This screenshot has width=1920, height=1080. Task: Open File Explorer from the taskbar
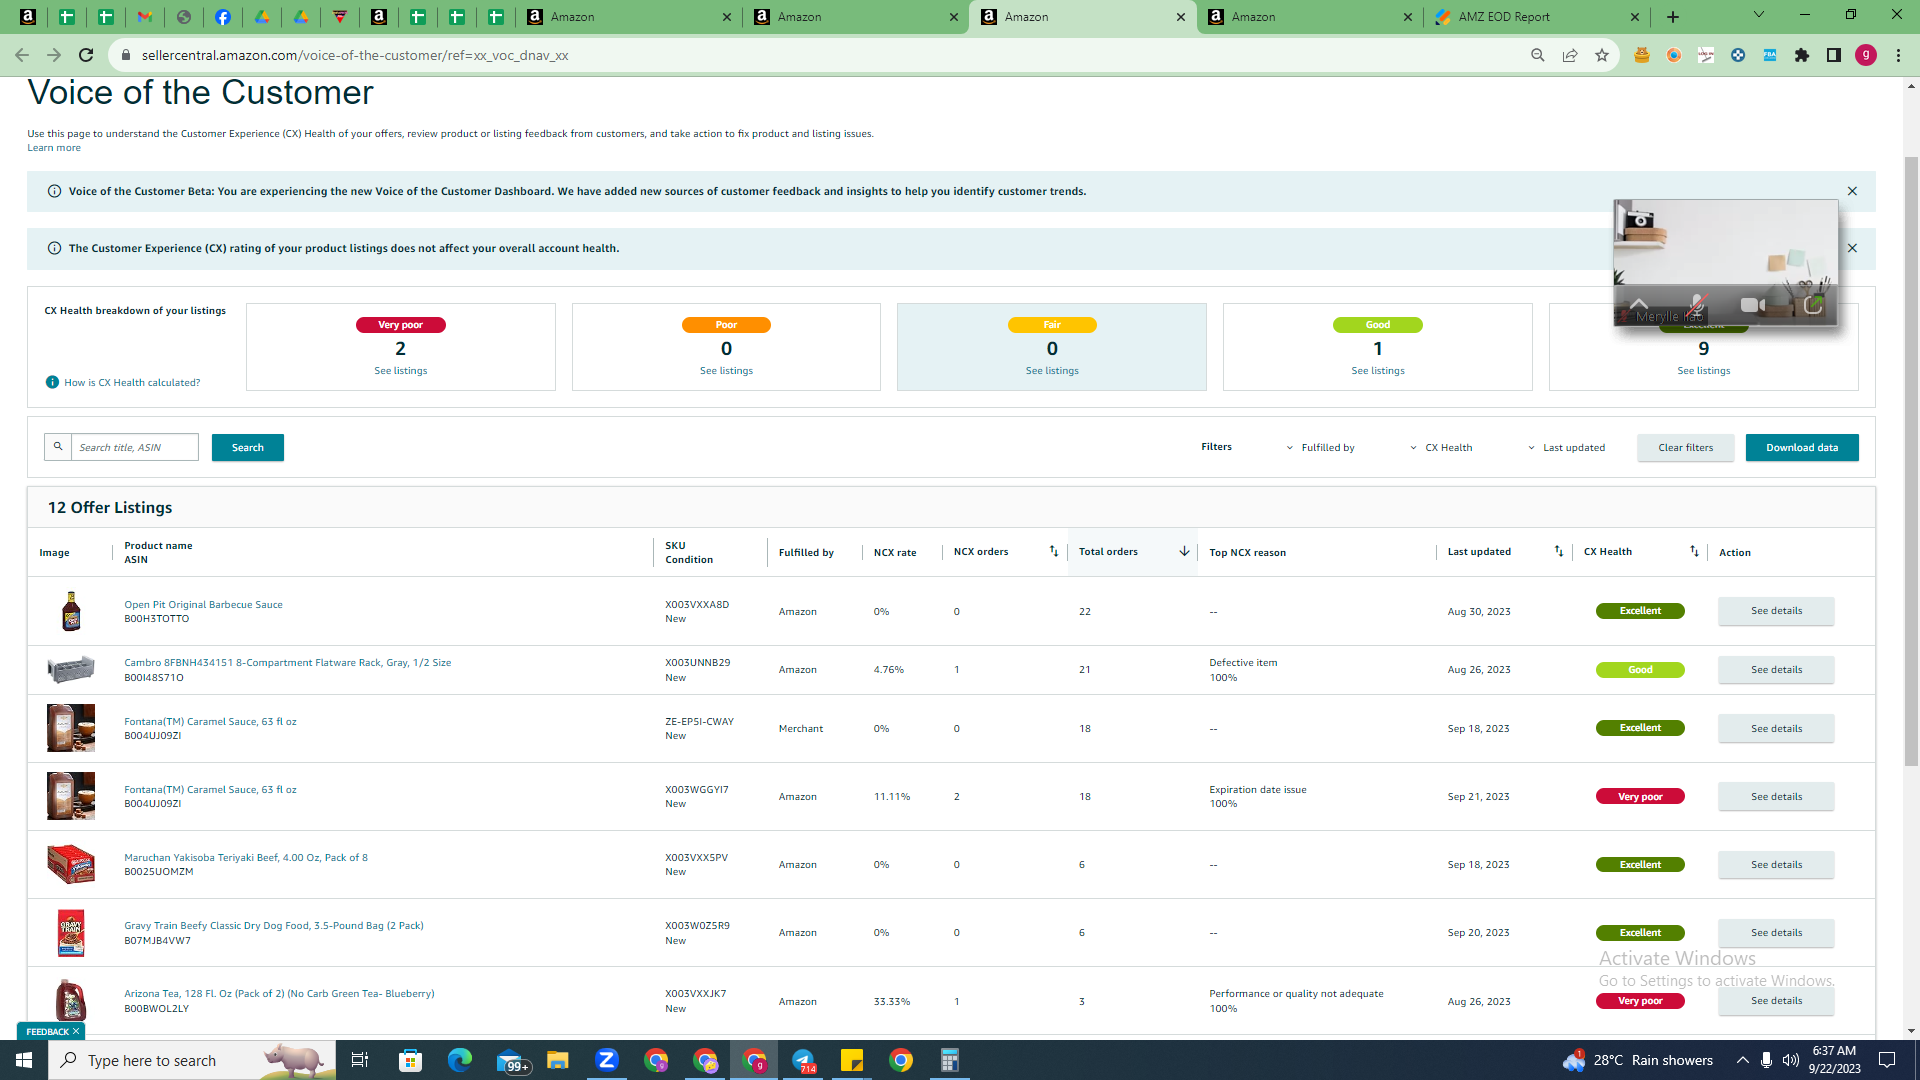[557, 1060]
